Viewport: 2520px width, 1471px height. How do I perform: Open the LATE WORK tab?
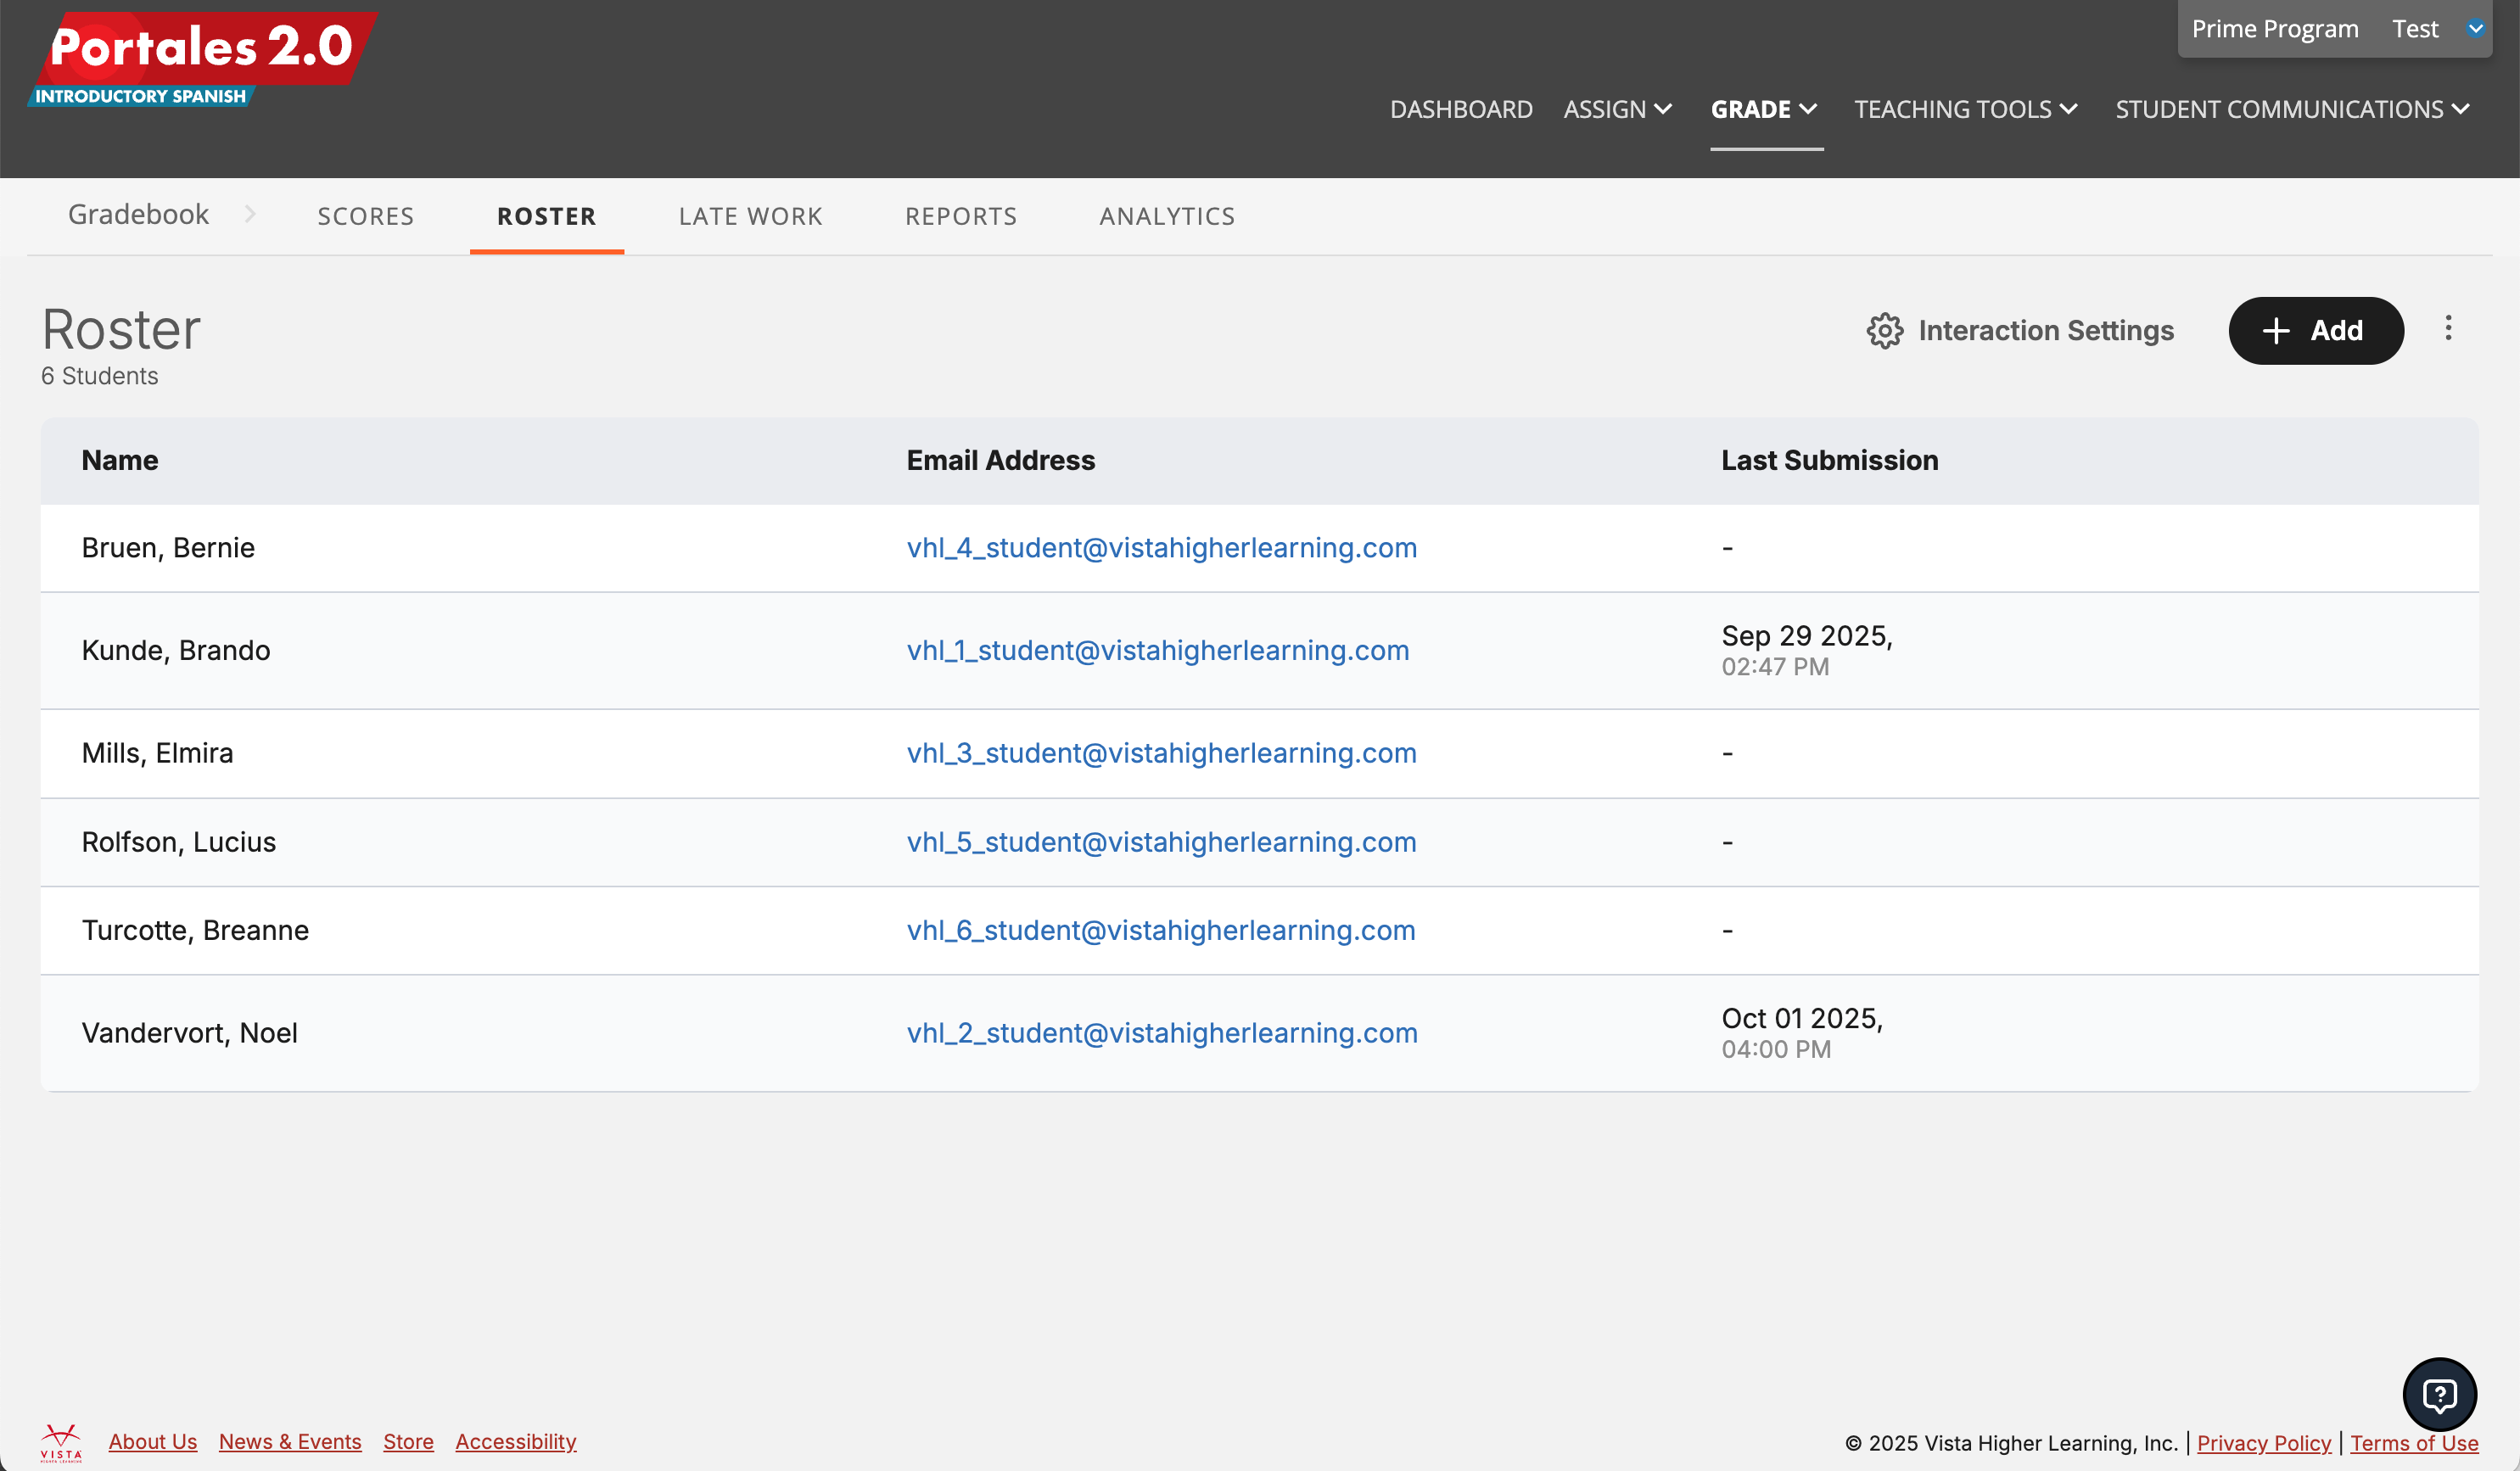[750, 216]
